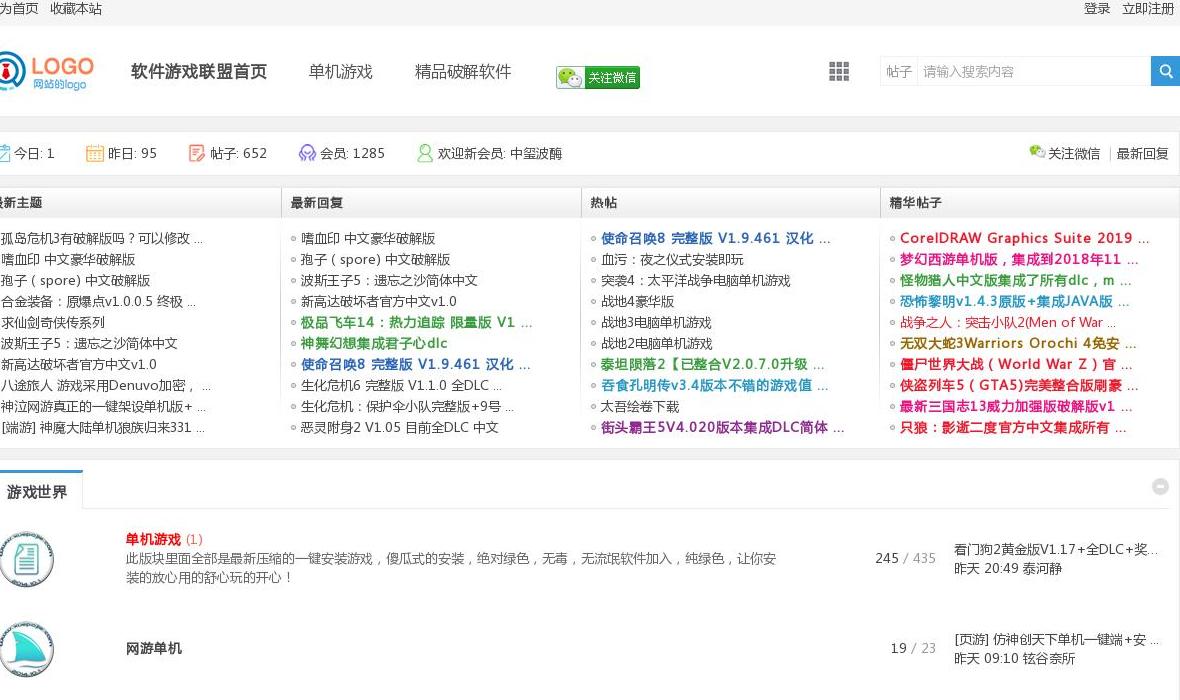
Task: Collapse the 游戏世界 section with the minus icon
Action: [1160, 486]
